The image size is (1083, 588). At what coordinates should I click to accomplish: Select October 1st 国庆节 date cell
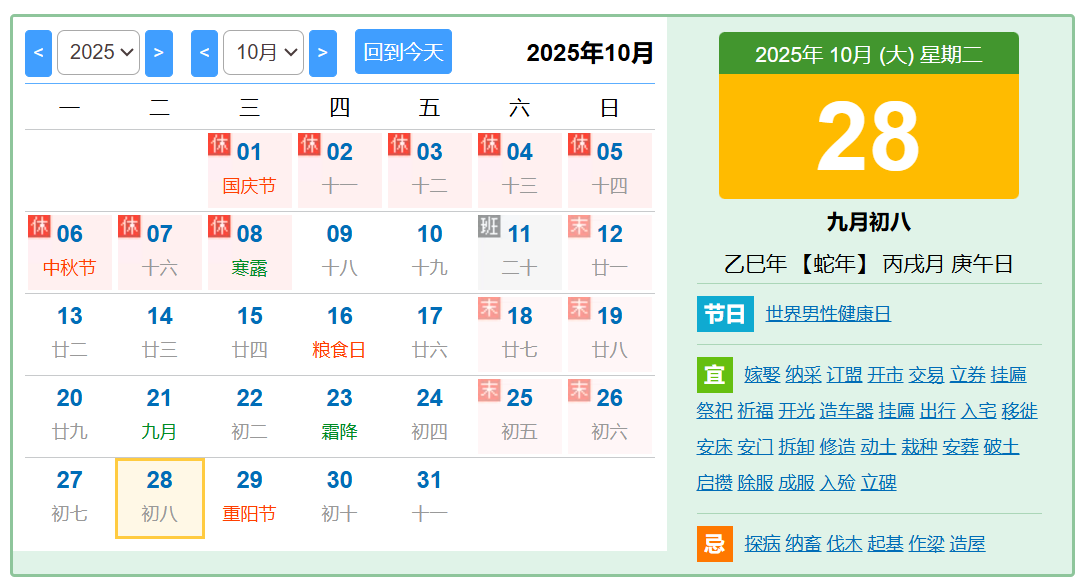tap(249, 169)
